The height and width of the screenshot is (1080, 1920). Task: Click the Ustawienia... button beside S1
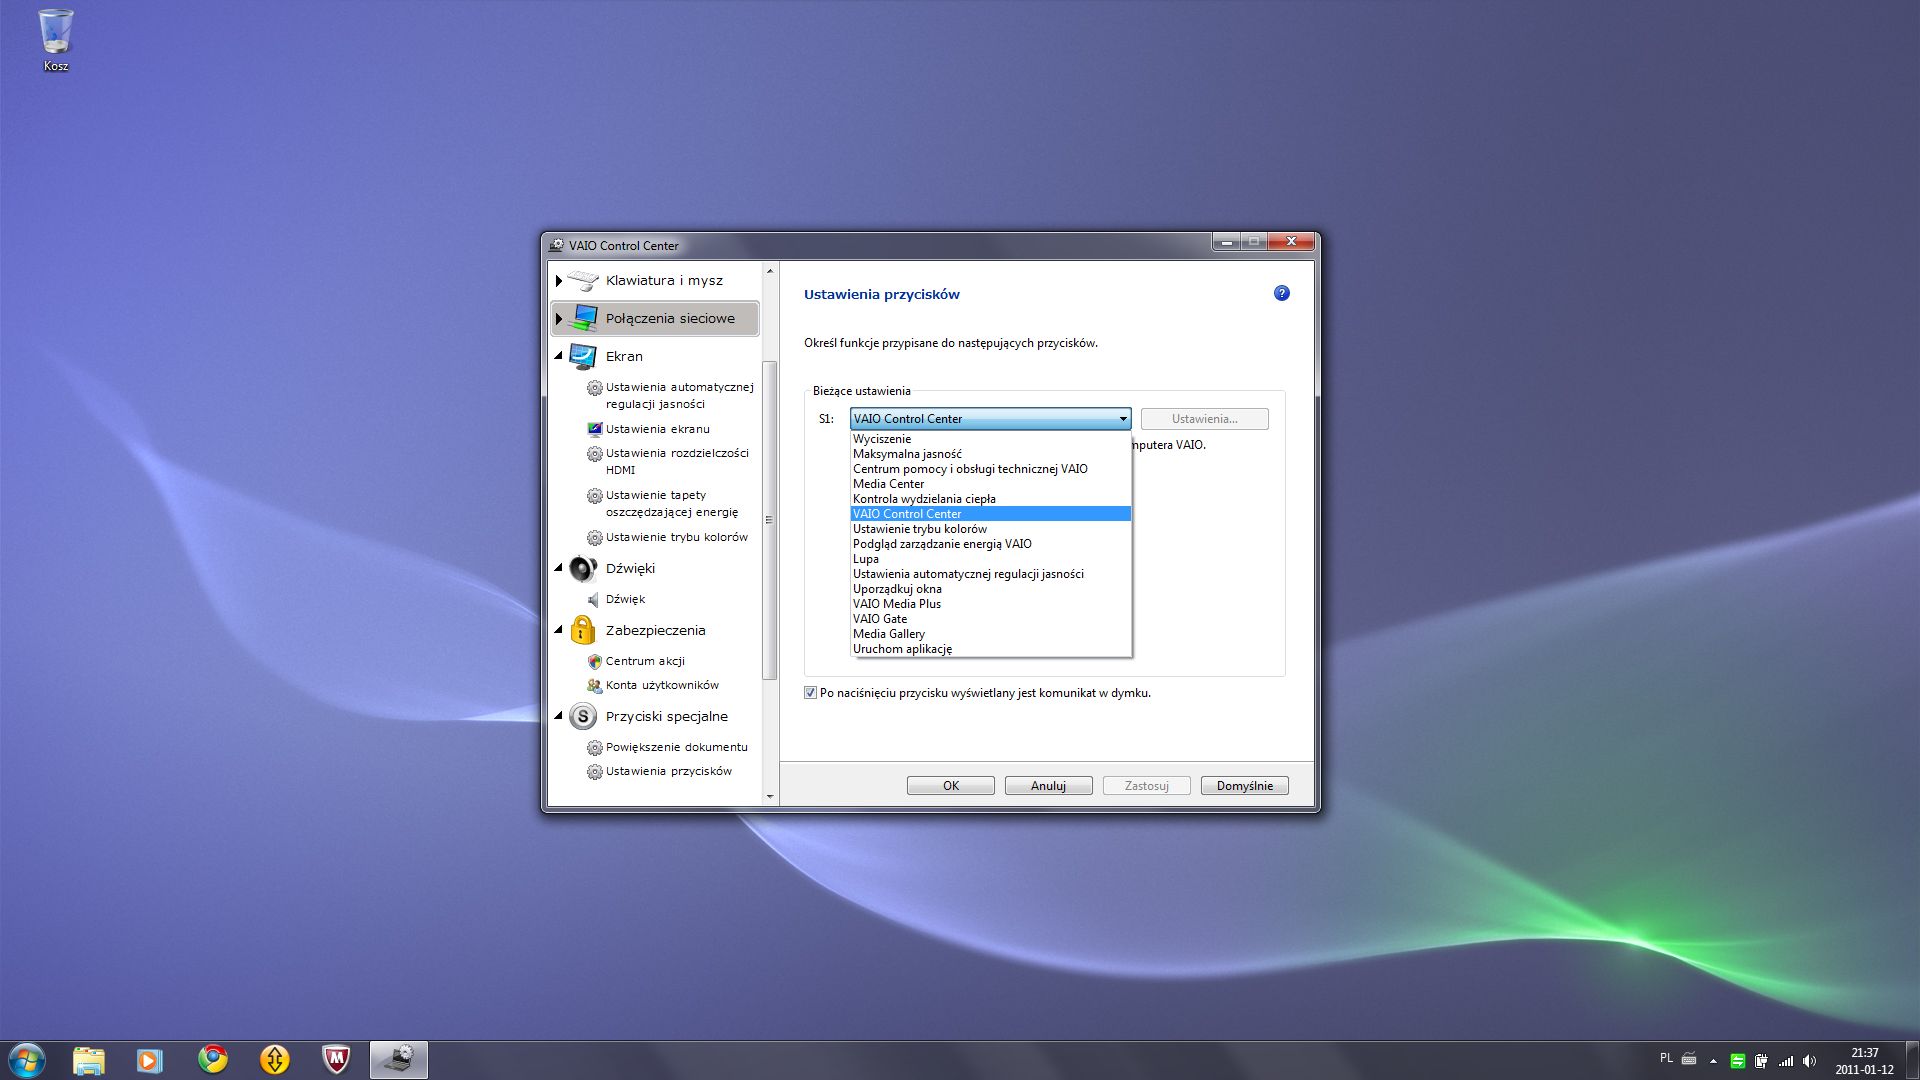(1204, 419)
